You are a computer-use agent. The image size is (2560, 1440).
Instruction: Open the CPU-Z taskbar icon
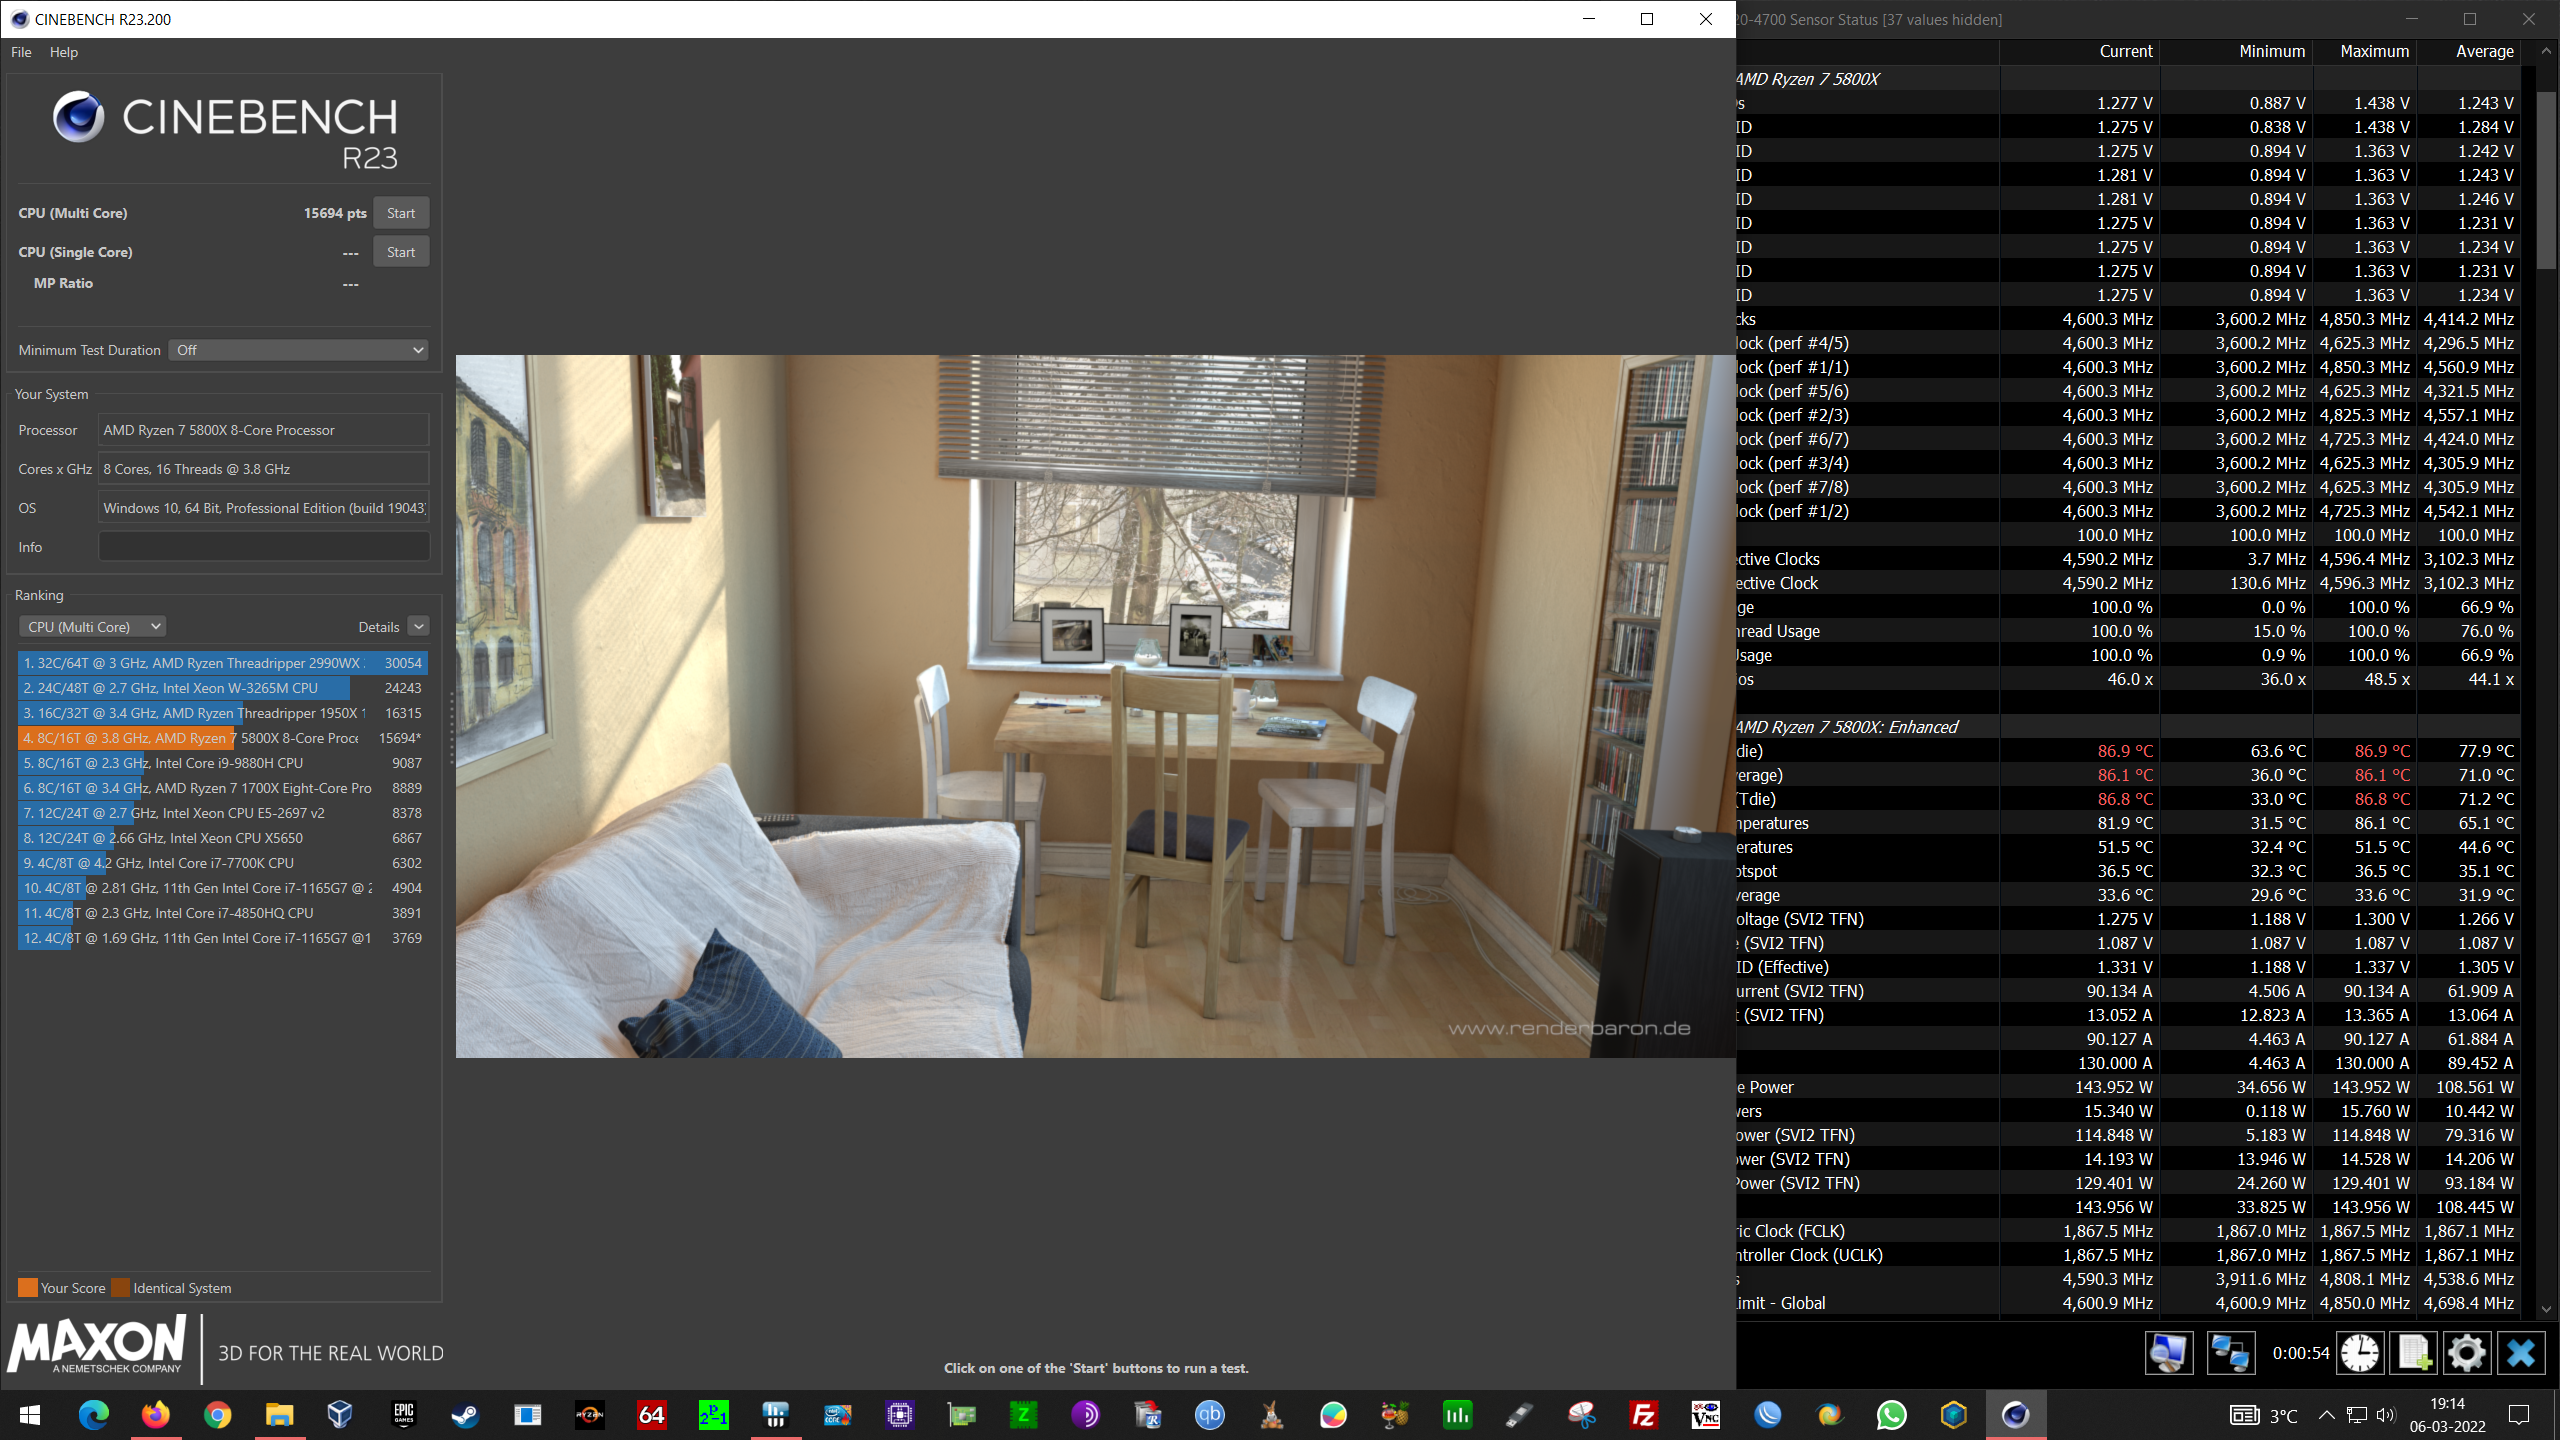pyautogui.click(x=900, y=1415)
